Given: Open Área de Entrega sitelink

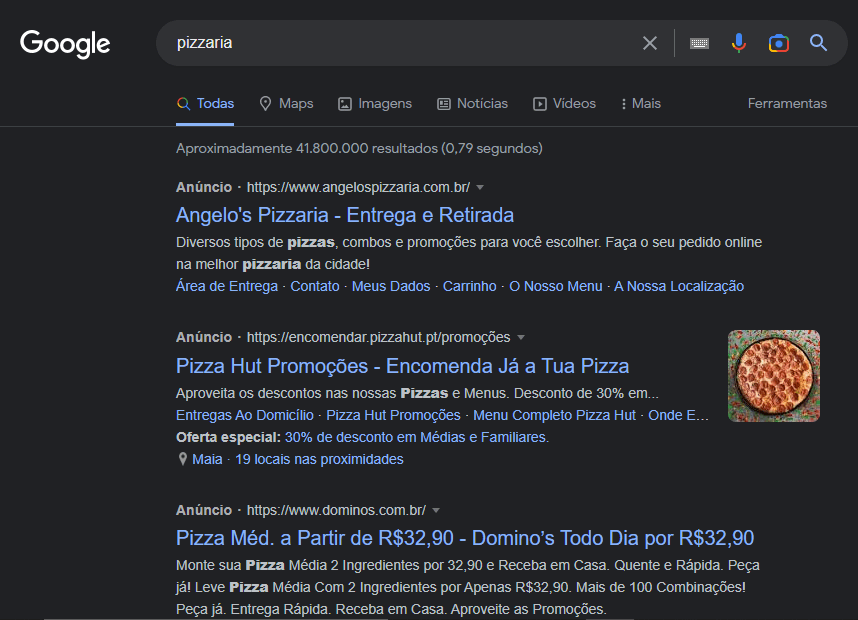Looking at the screenshot, I should [227, 286].
